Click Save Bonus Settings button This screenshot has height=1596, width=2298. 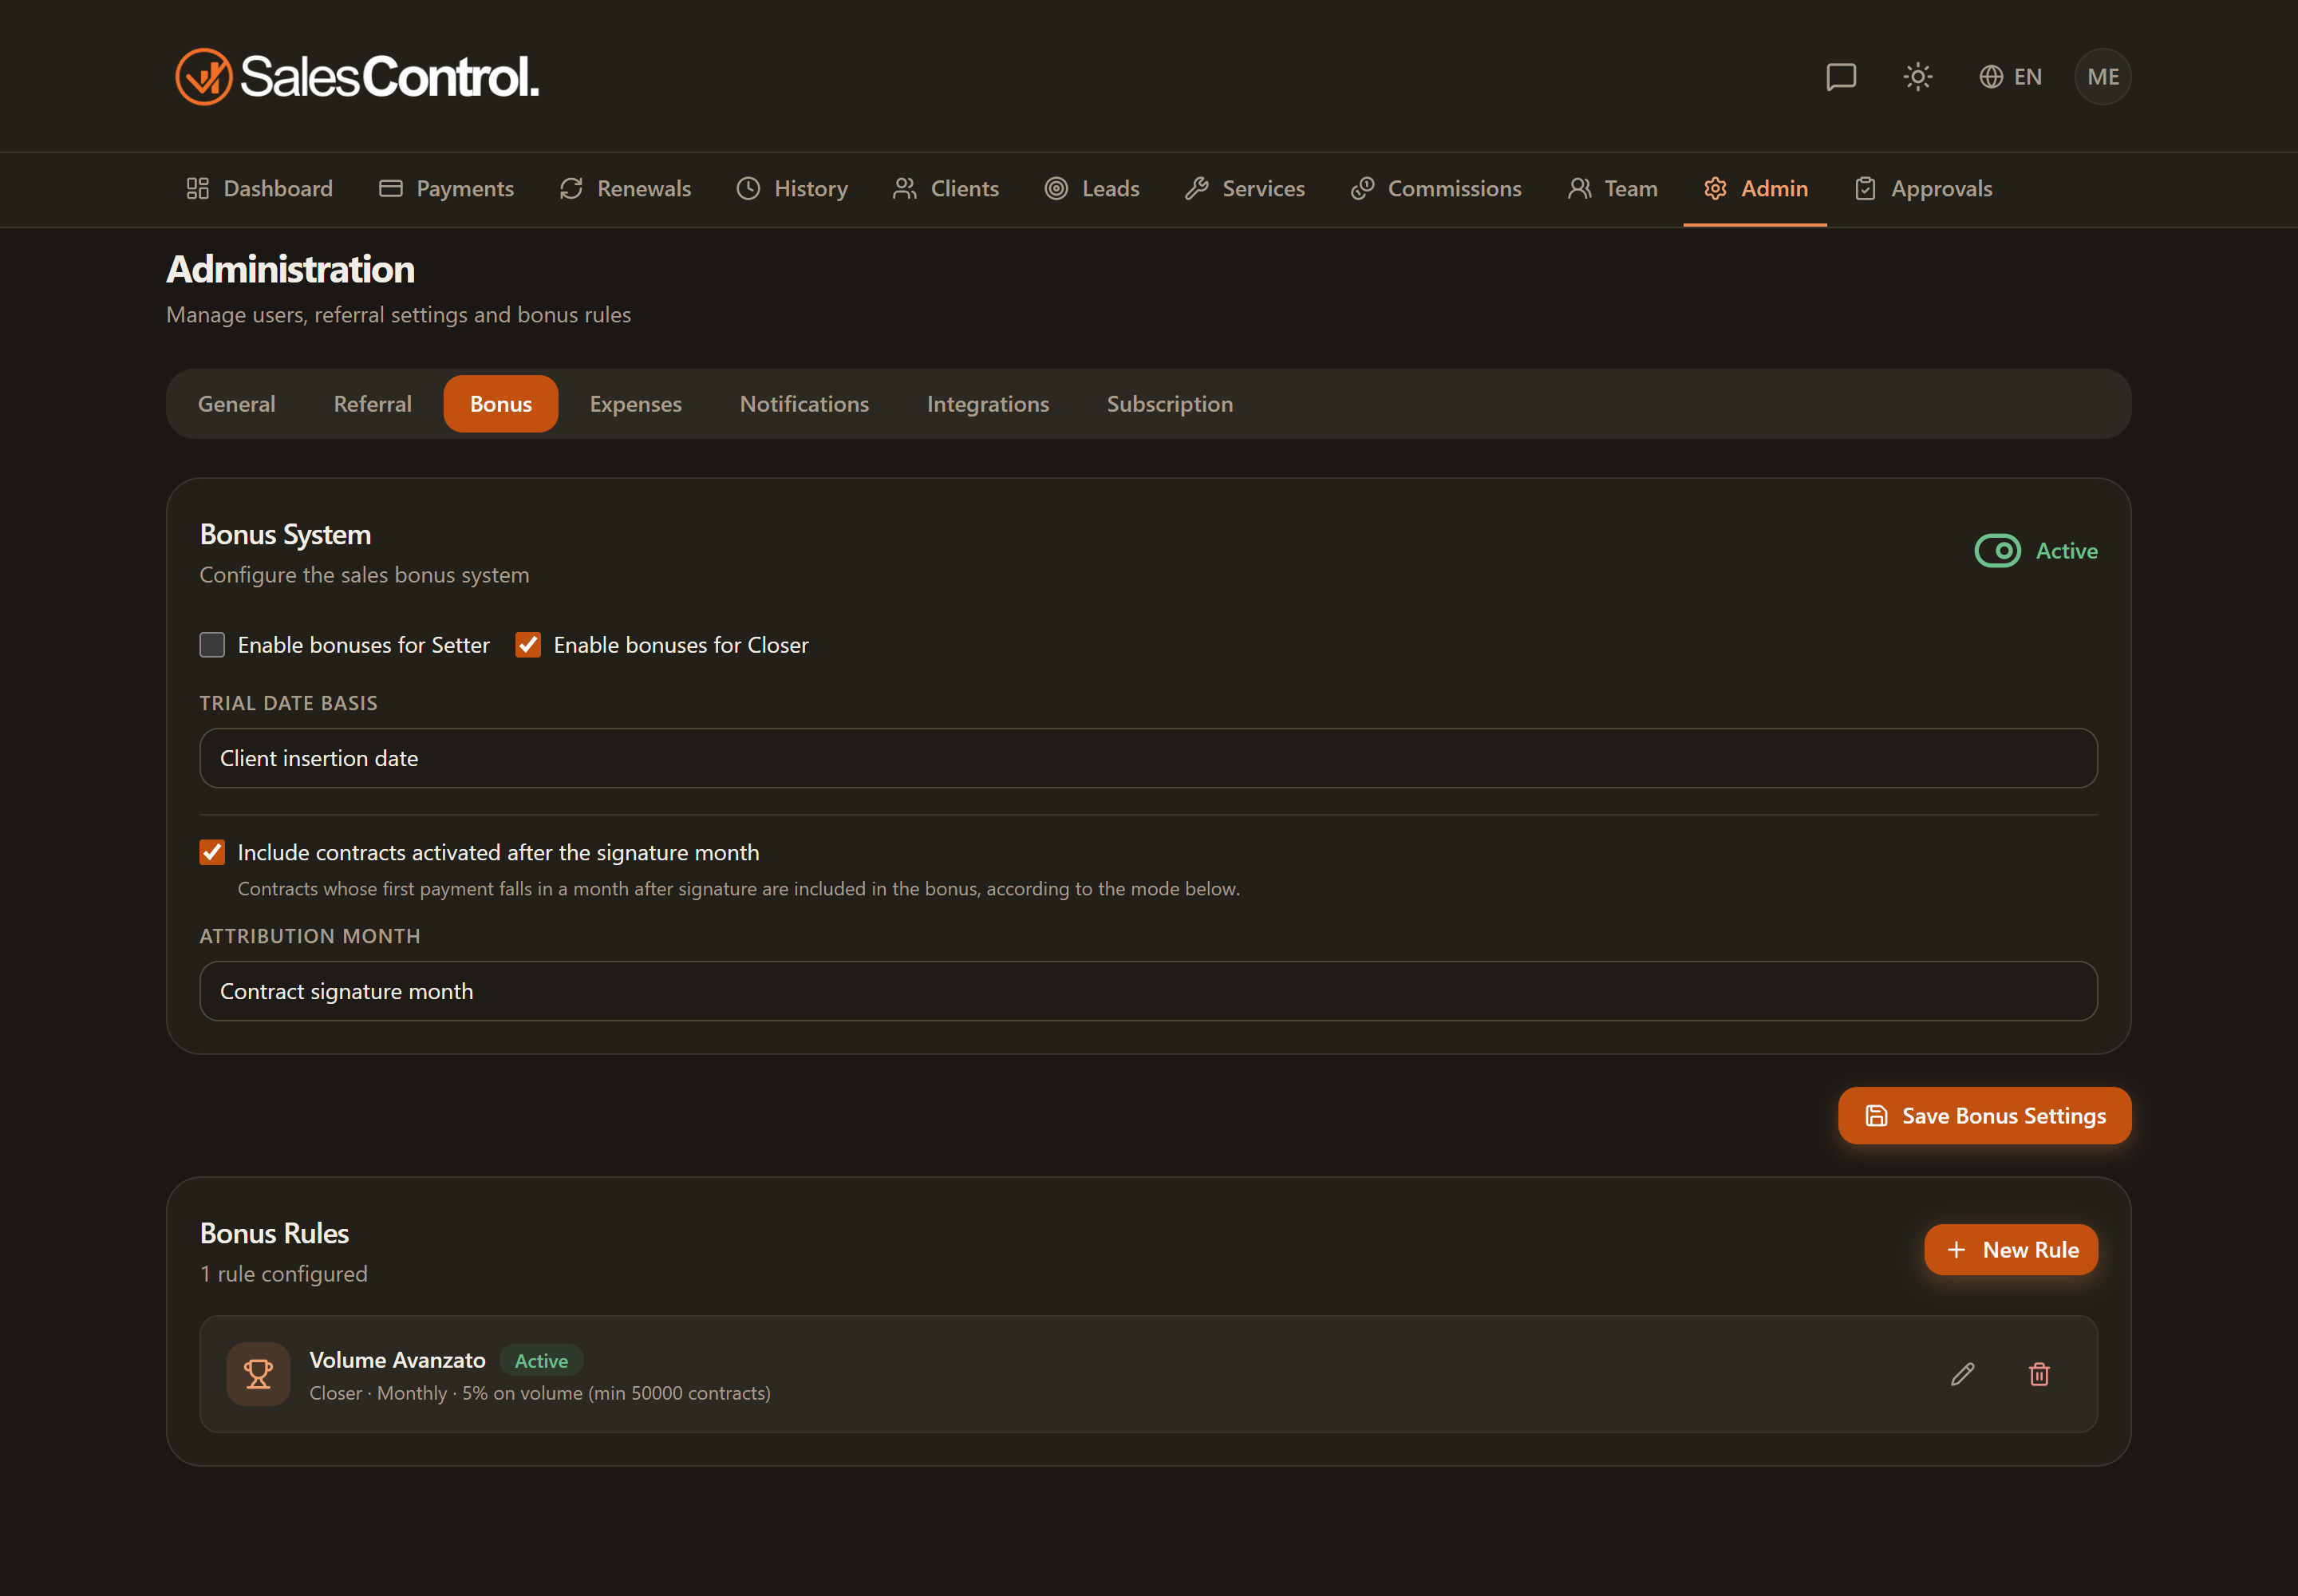[x=1984, y=1116]
